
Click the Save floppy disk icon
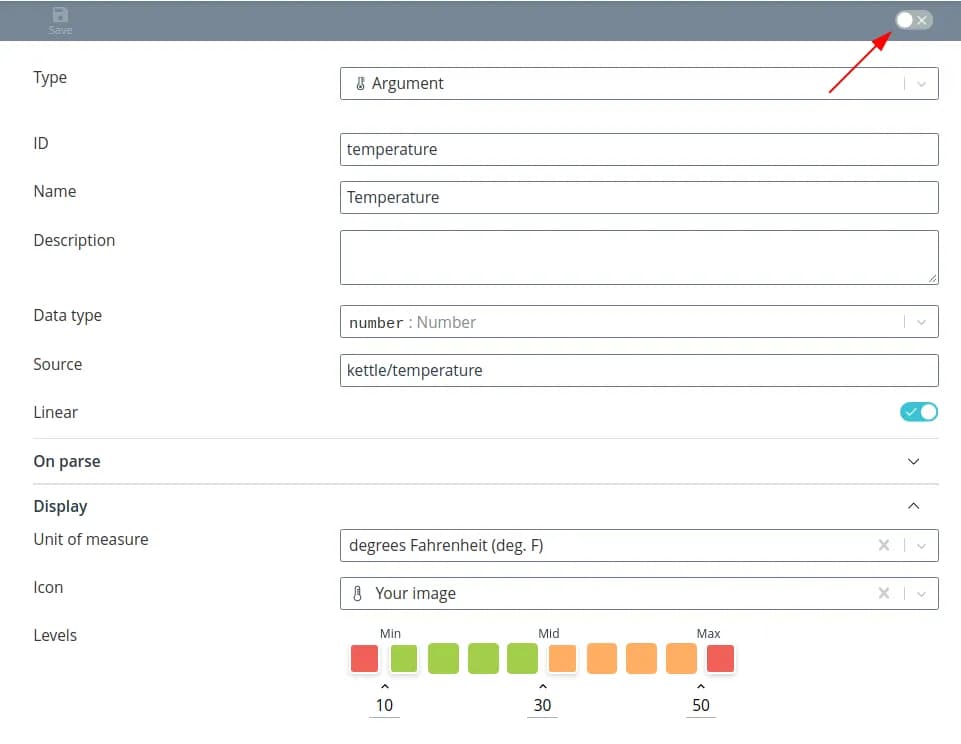(60, 15)
